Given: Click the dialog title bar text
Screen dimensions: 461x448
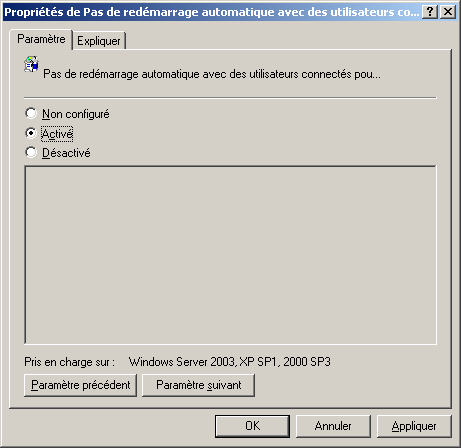Looking at the screenshot, I should (x=211, y=12).
